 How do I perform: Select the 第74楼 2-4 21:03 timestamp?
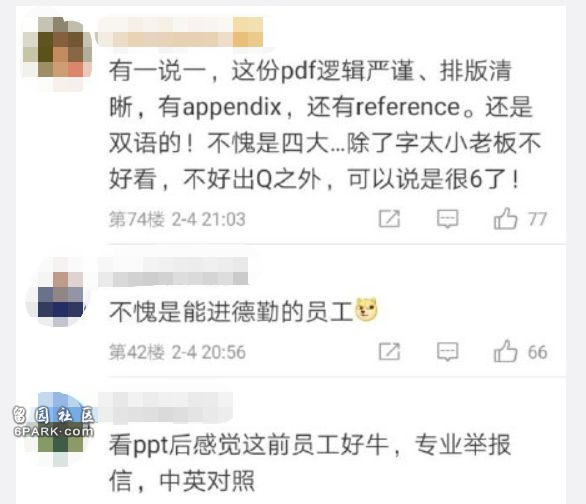(177, 219)
